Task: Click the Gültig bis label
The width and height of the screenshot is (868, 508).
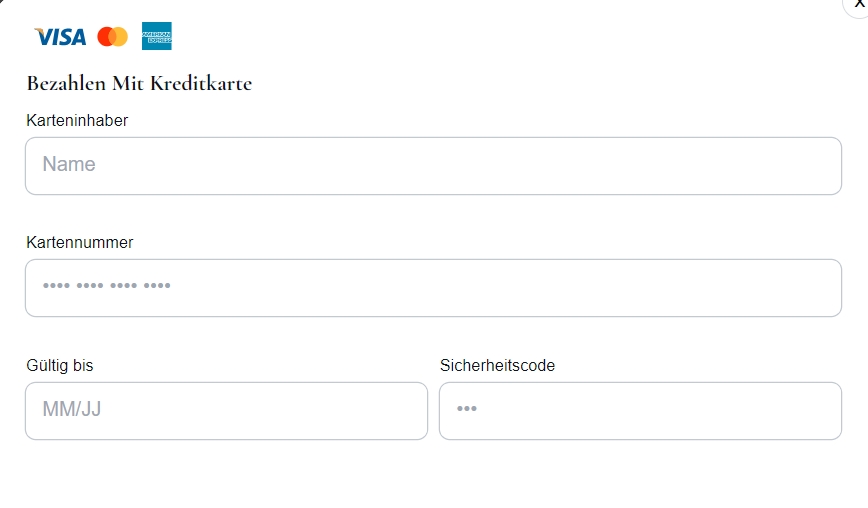Action: click(x=60, y=366)
